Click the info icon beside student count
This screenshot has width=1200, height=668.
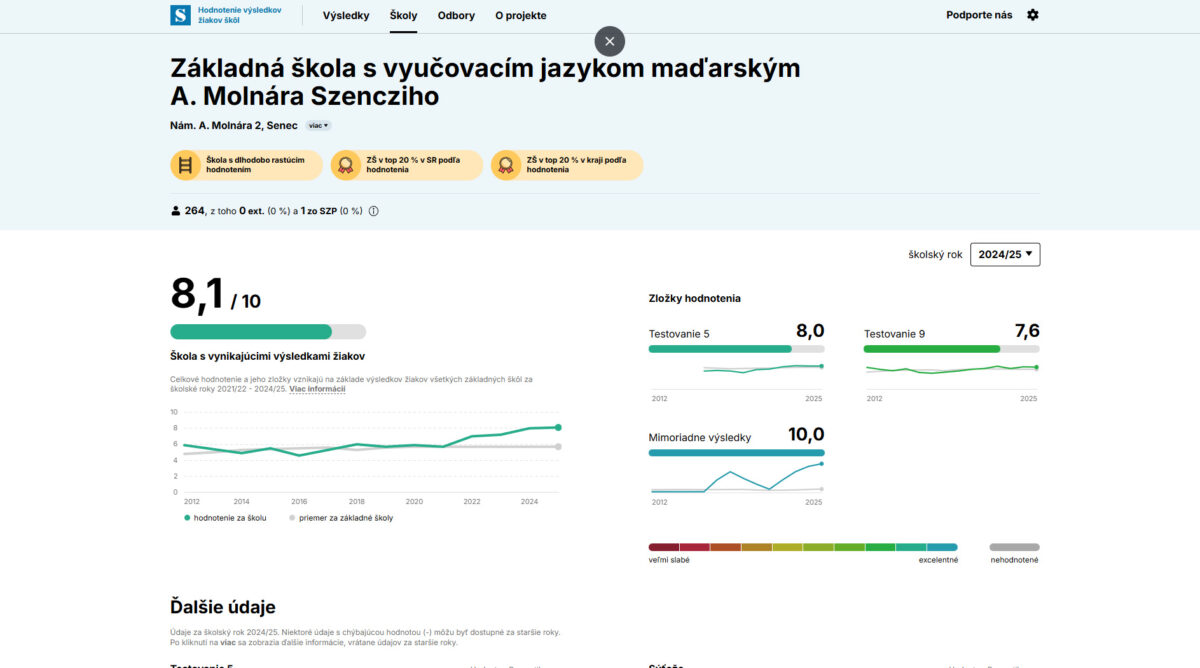click(x=374, y=211)
